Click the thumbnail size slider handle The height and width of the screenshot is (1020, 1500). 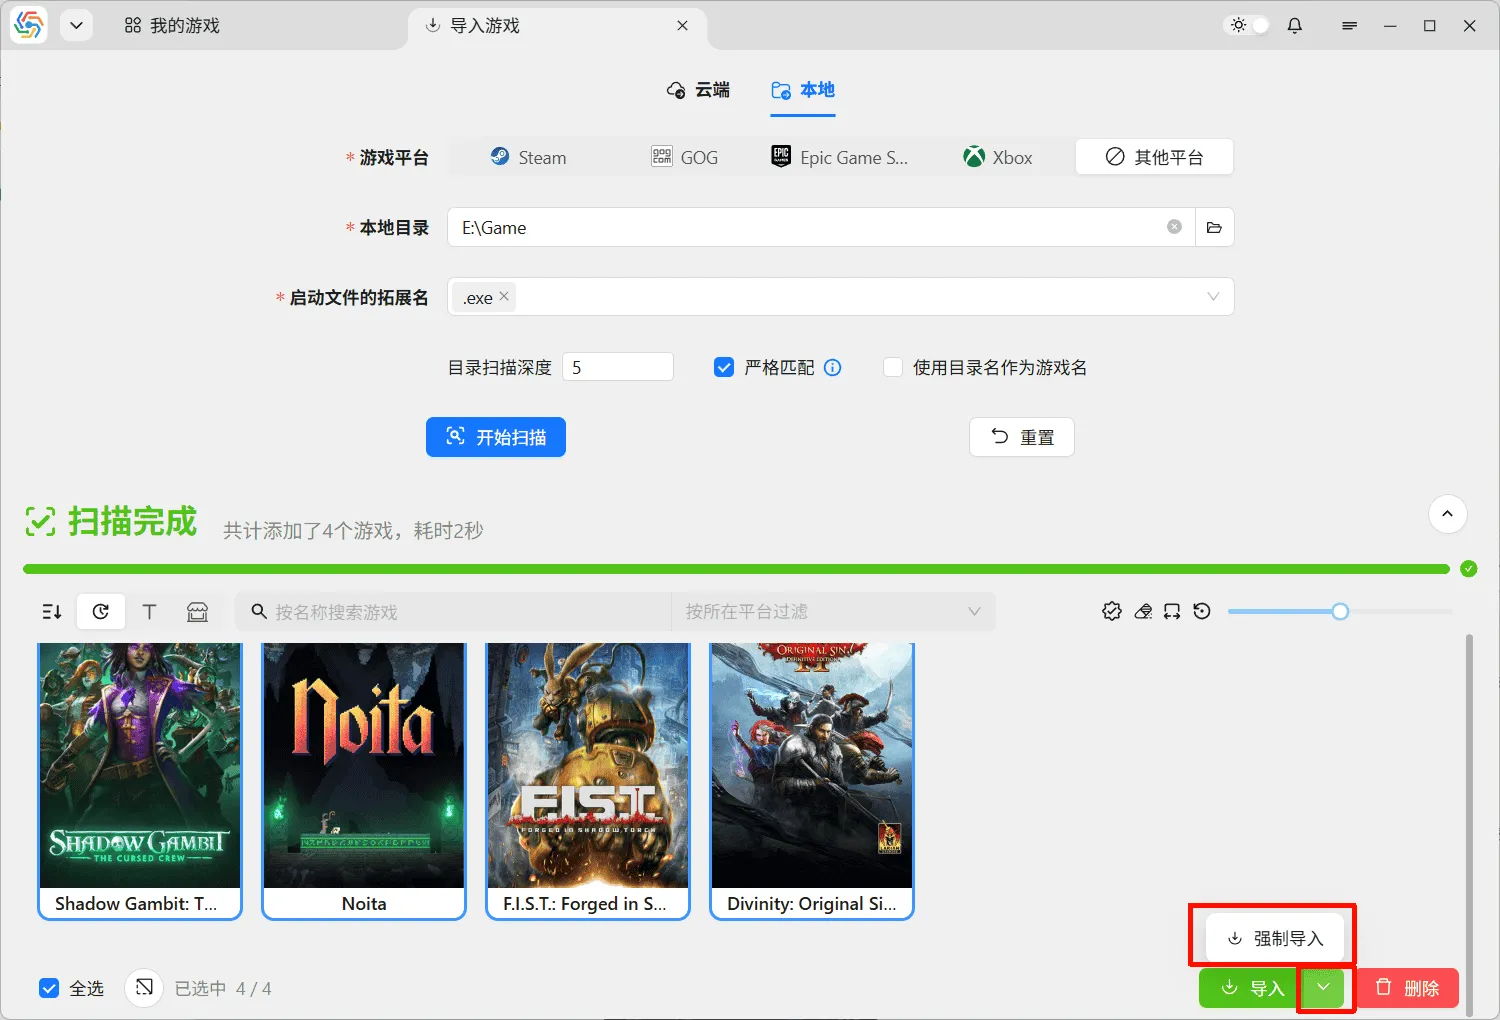1340,612
